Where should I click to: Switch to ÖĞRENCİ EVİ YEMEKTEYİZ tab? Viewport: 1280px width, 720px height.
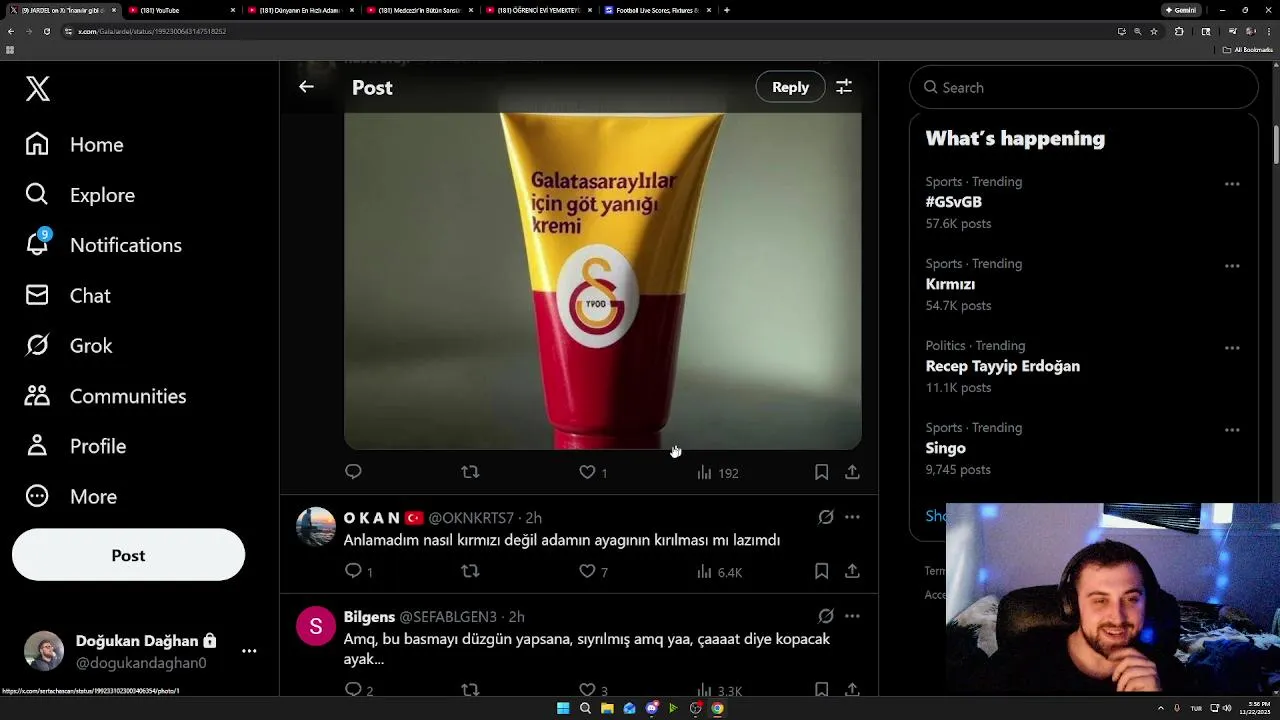tap(537, 10)
